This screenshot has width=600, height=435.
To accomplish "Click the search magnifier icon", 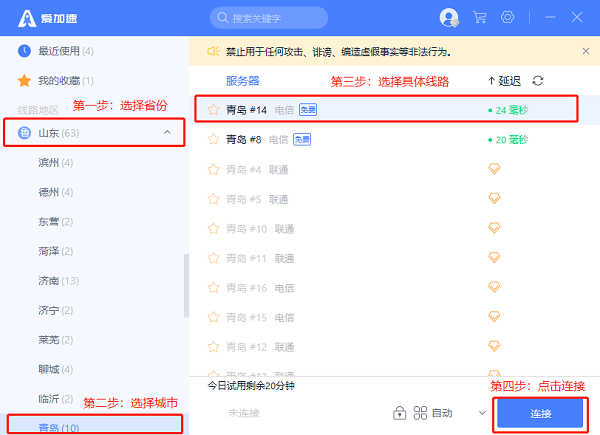I will [222, 18].
